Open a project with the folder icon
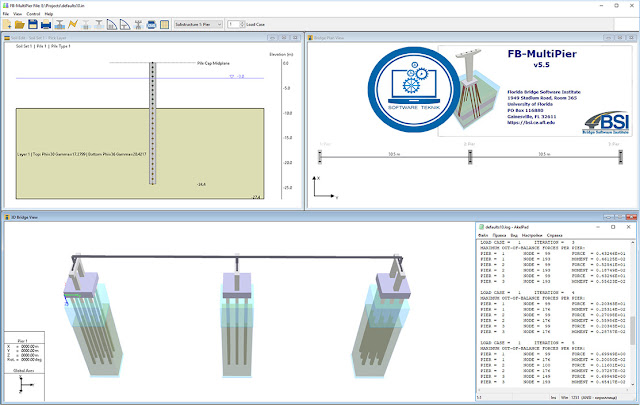640x405 pixels. click(20, 24)
